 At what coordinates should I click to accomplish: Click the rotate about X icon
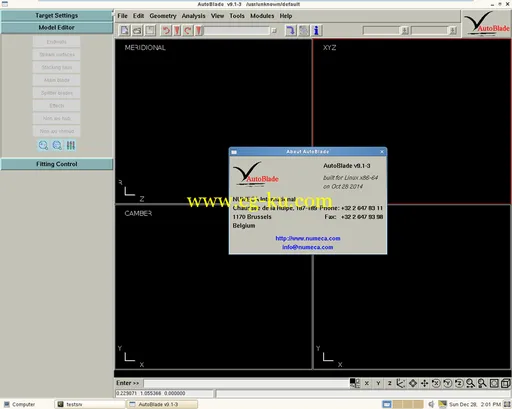tap(436, 383)
